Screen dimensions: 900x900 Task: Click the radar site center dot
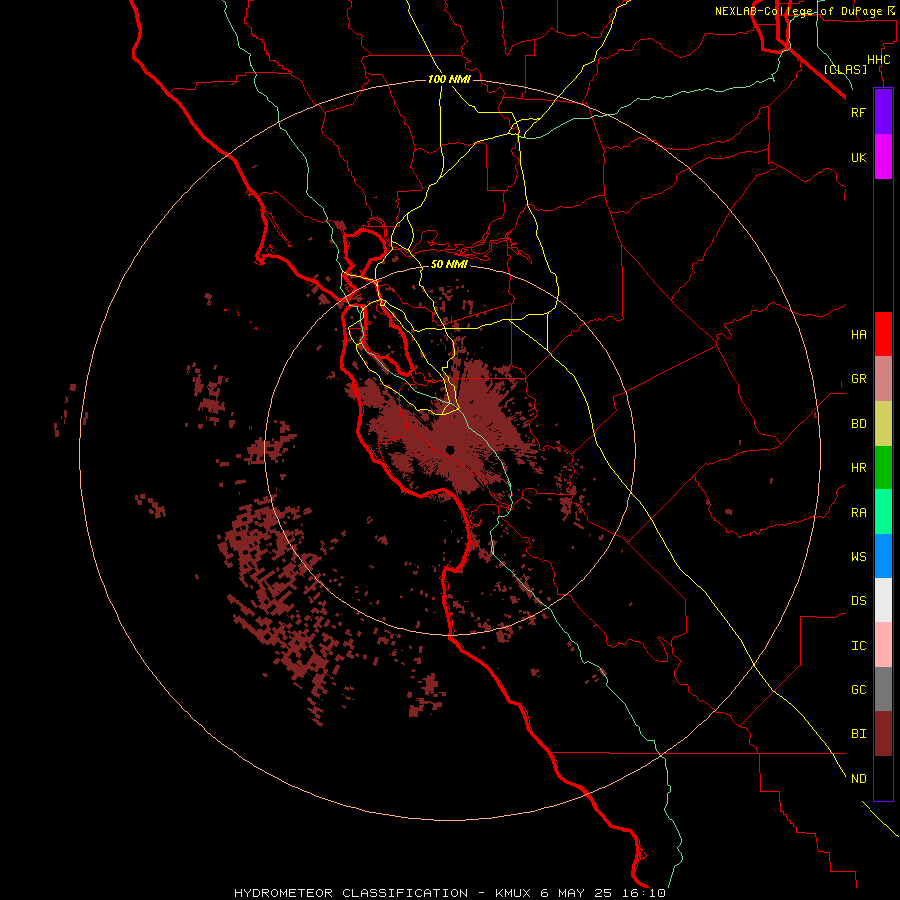[450, 450]
